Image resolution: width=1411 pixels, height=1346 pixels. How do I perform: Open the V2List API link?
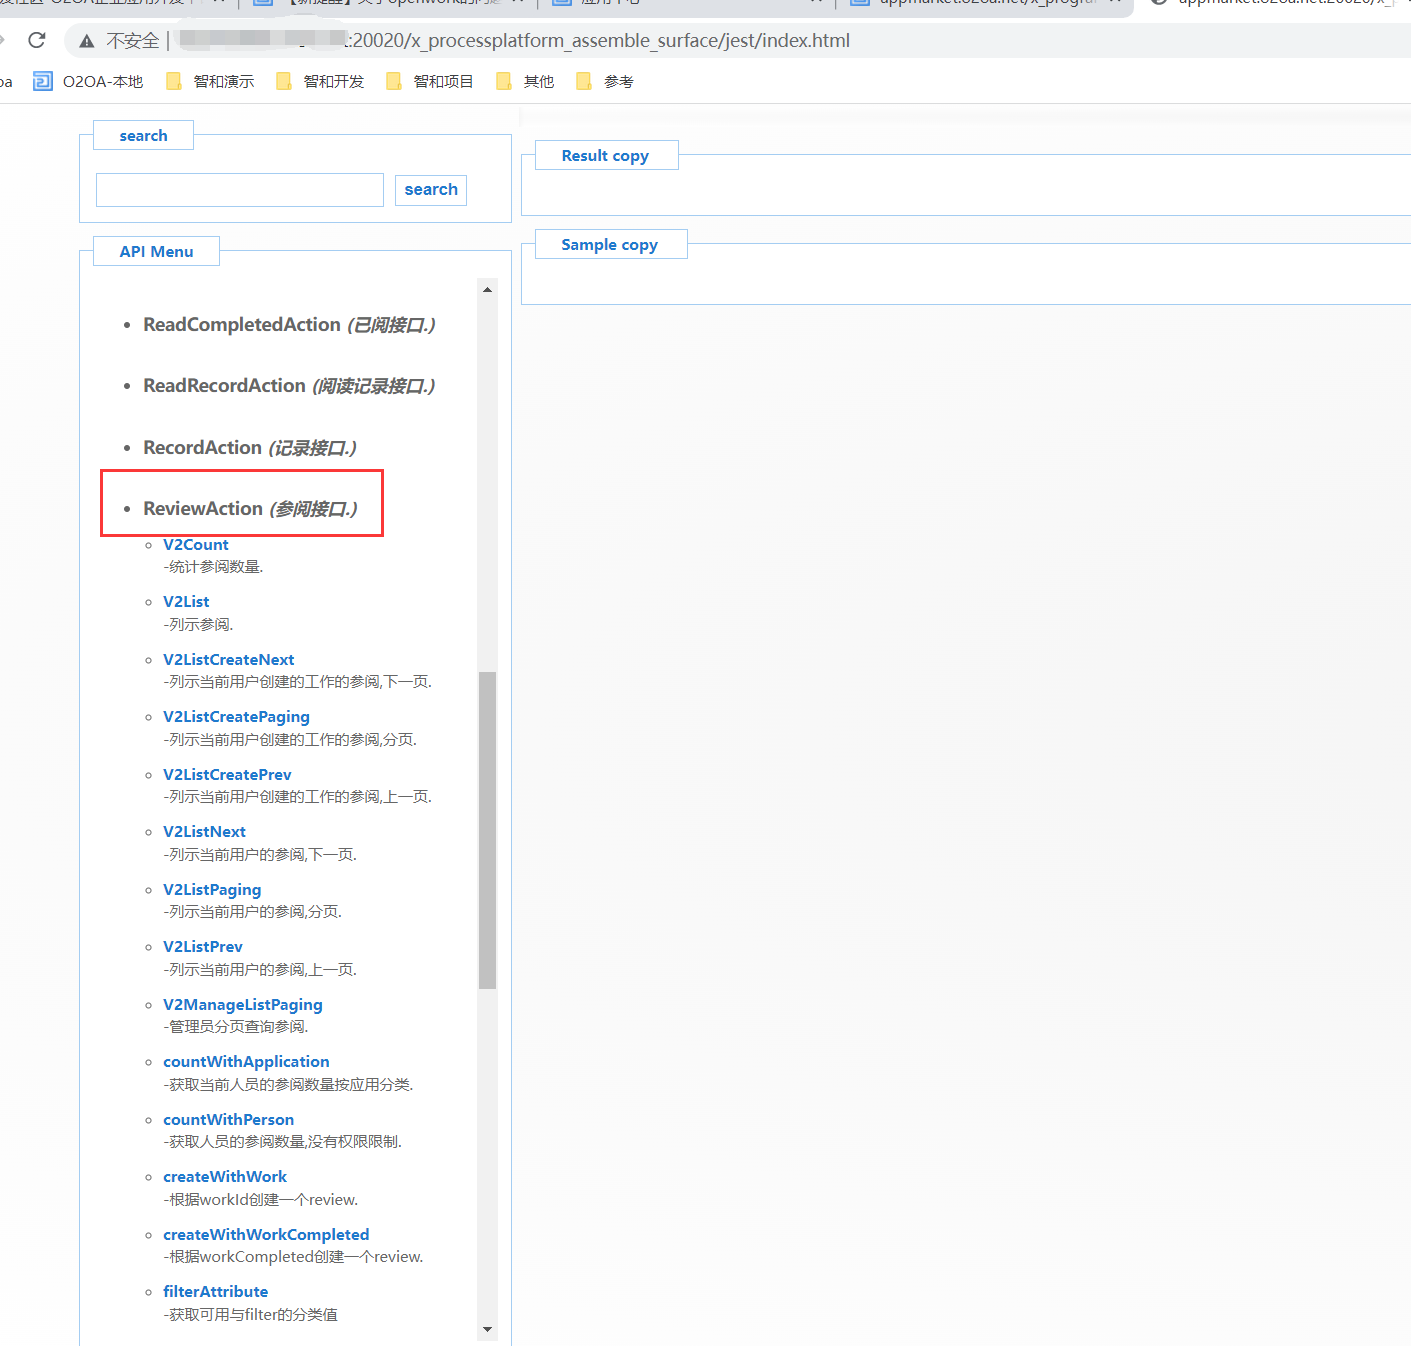tap(186, 602)
